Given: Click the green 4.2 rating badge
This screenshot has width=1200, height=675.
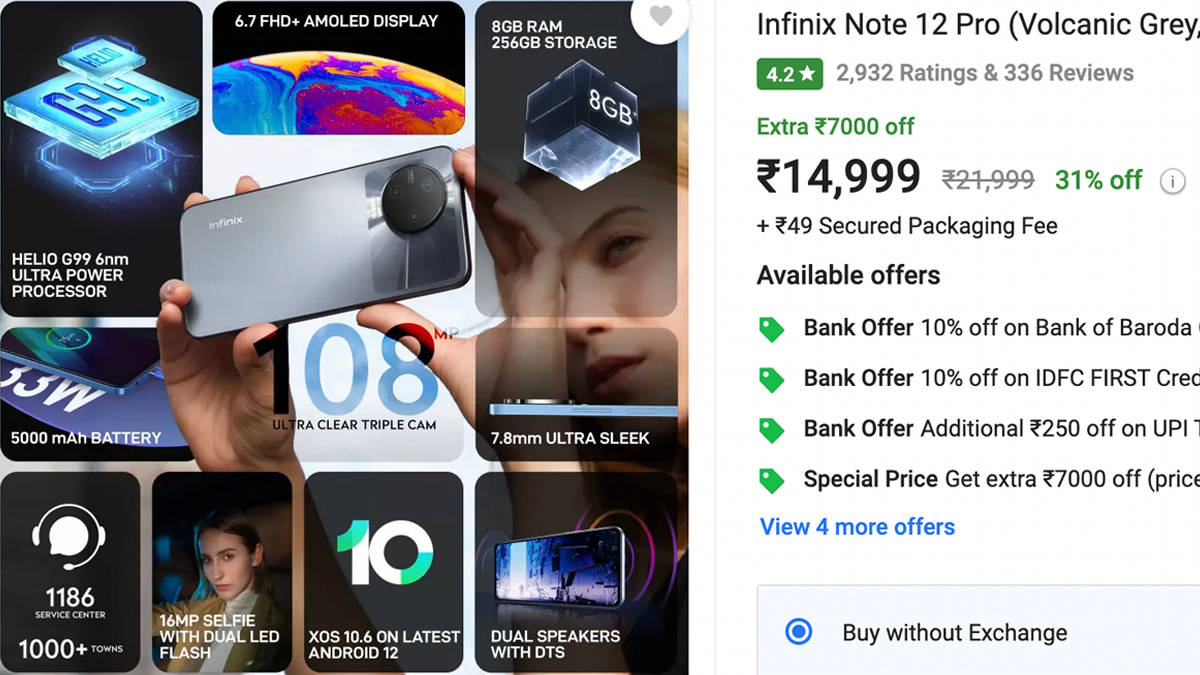Looking at the screenshot, I should 789,73.
